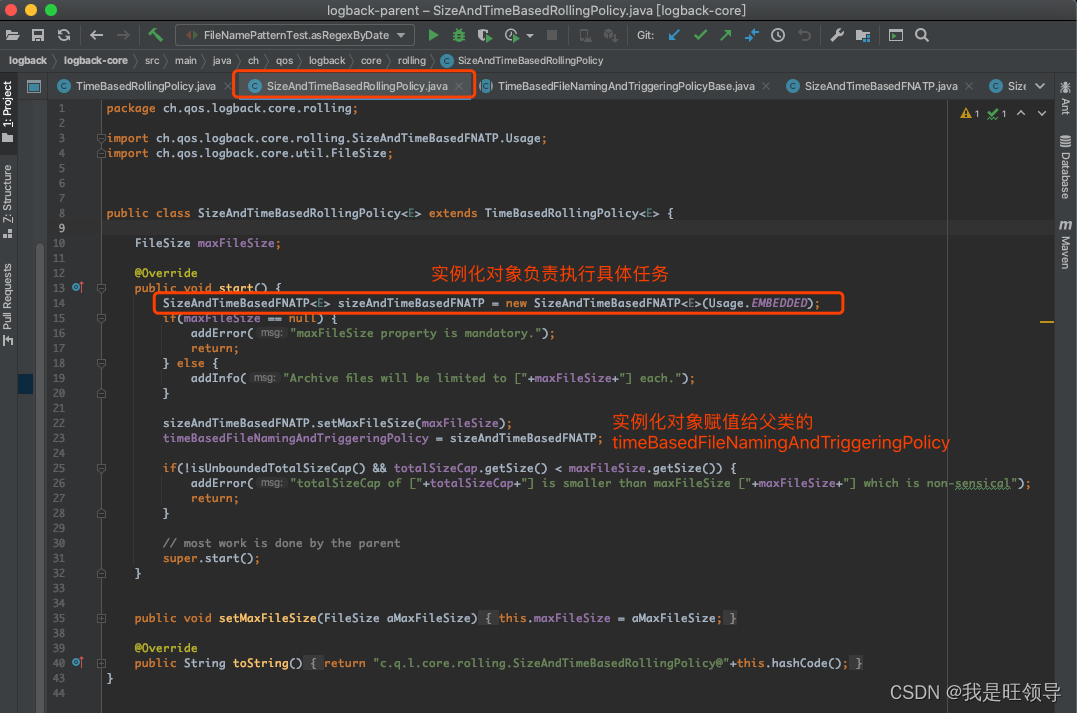This screenshot has height=713, width=1077.
Task: Build the project with the hammer icon
Action: [155, 35]
